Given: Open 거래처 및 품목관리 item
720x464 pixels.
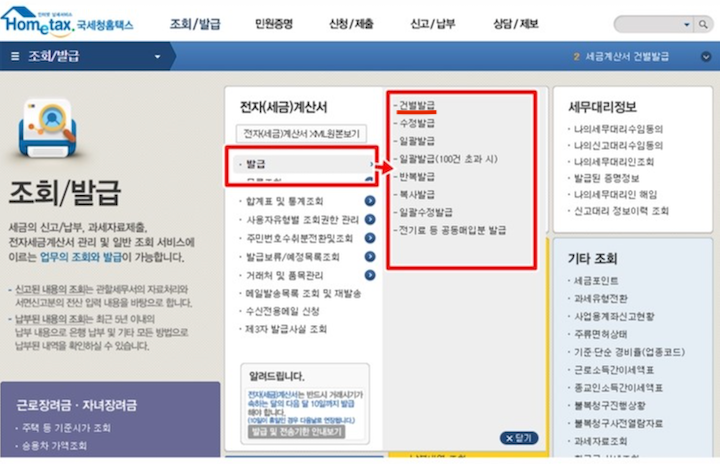Looking at the screenshot, I should tap(284, 276).
